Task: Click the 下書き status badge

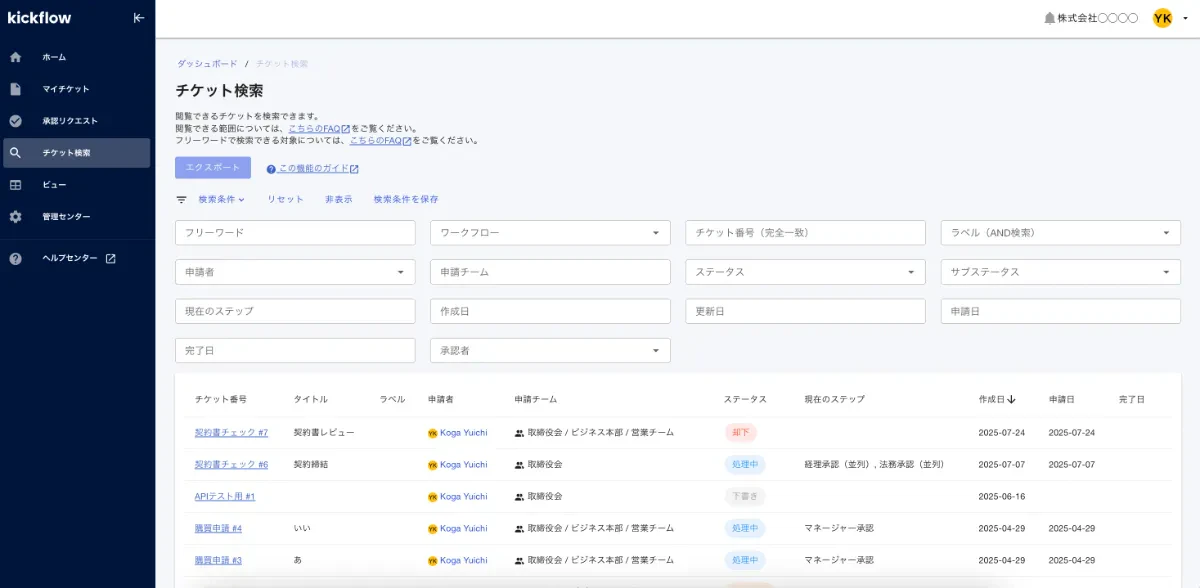Action: 744,496
